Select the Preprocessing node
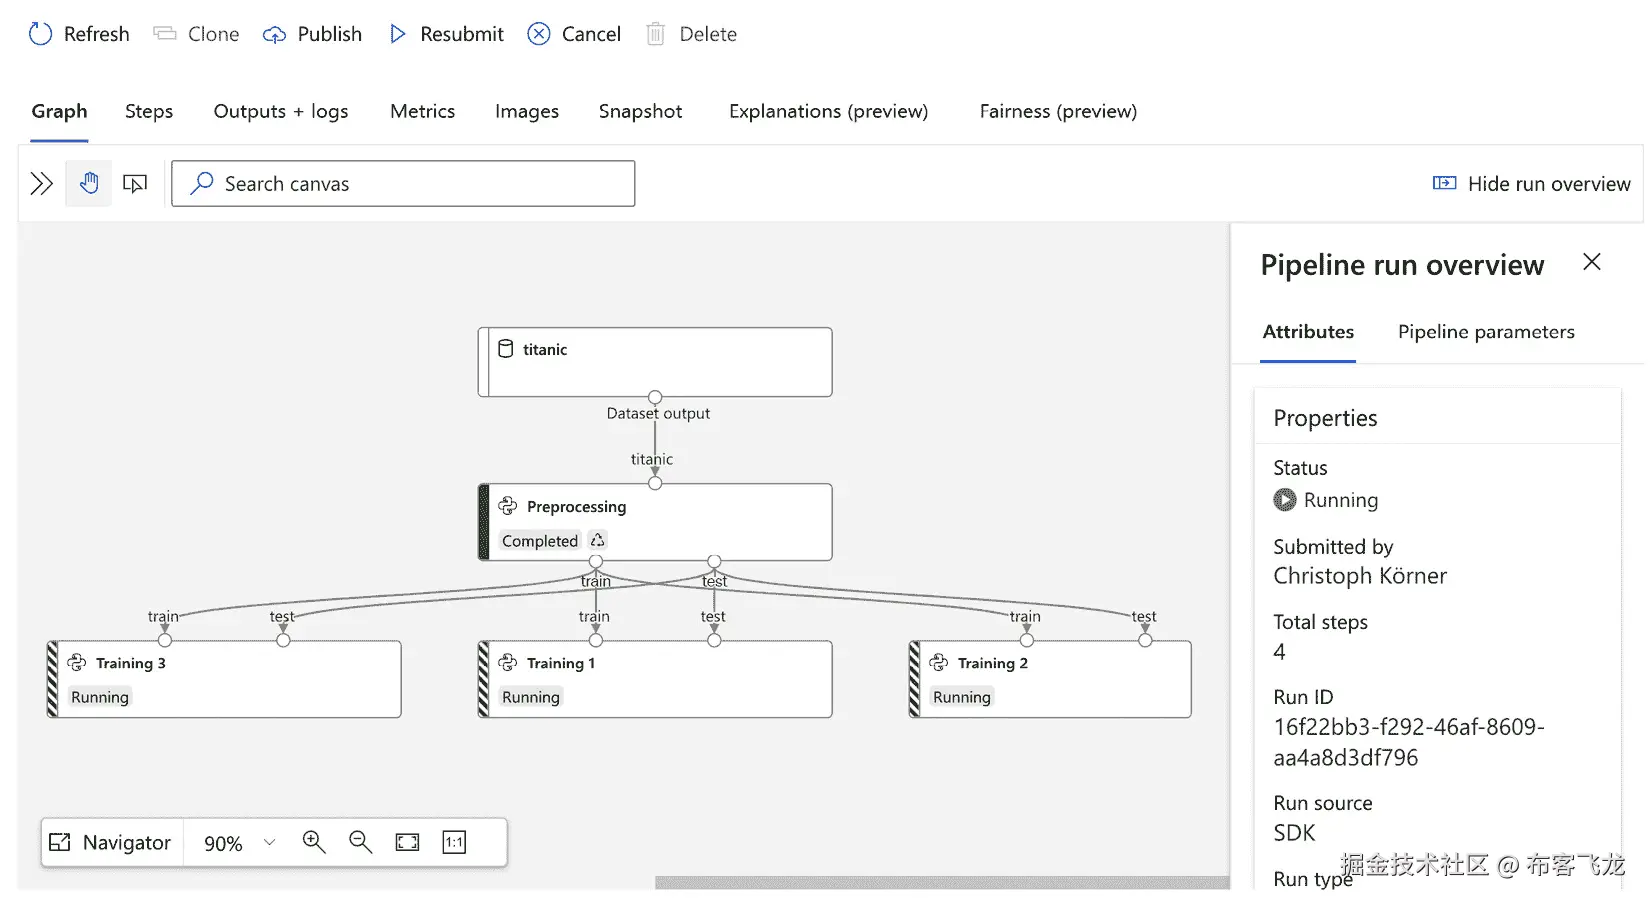 [655, 521]
